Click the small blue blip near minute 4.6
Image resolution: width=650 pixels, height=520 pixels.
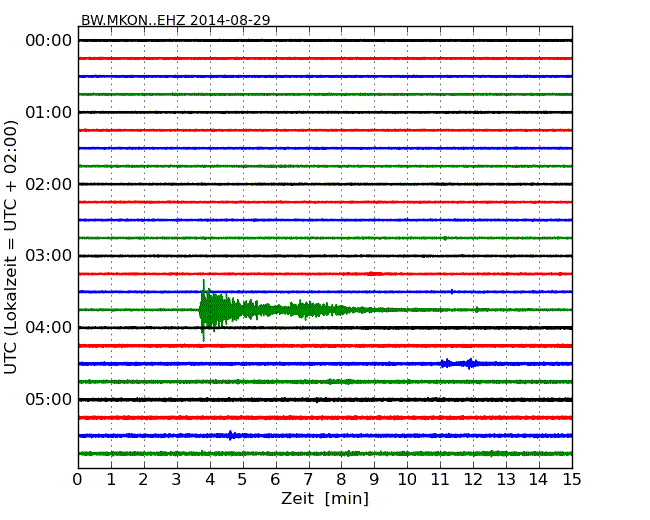pyautogui.click(x=231, y=435)
